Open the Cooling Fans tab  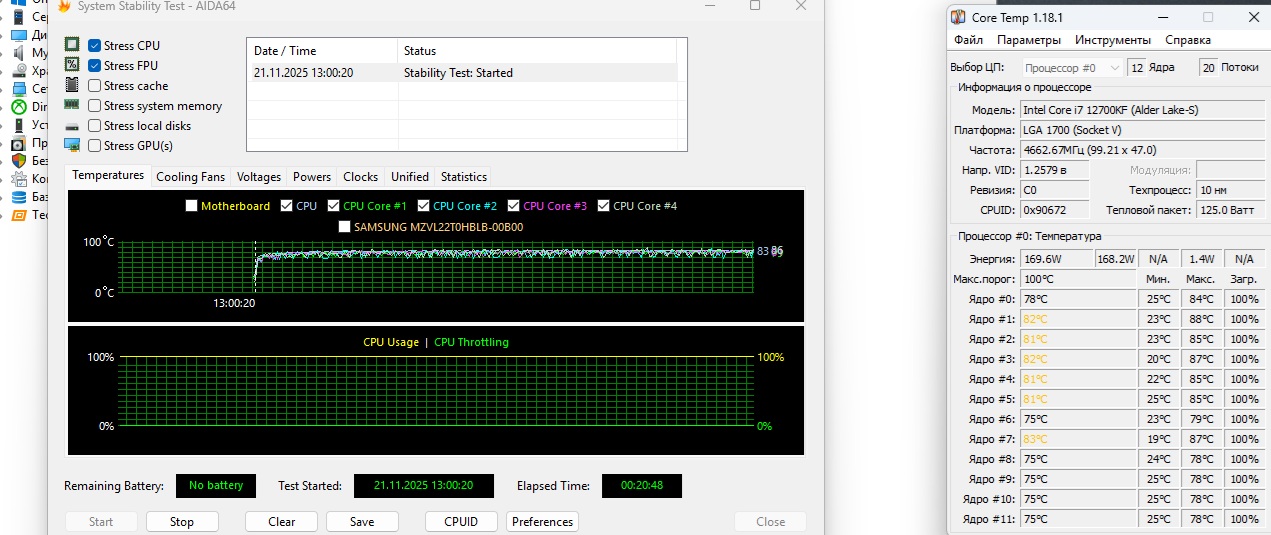pos(190,177)
